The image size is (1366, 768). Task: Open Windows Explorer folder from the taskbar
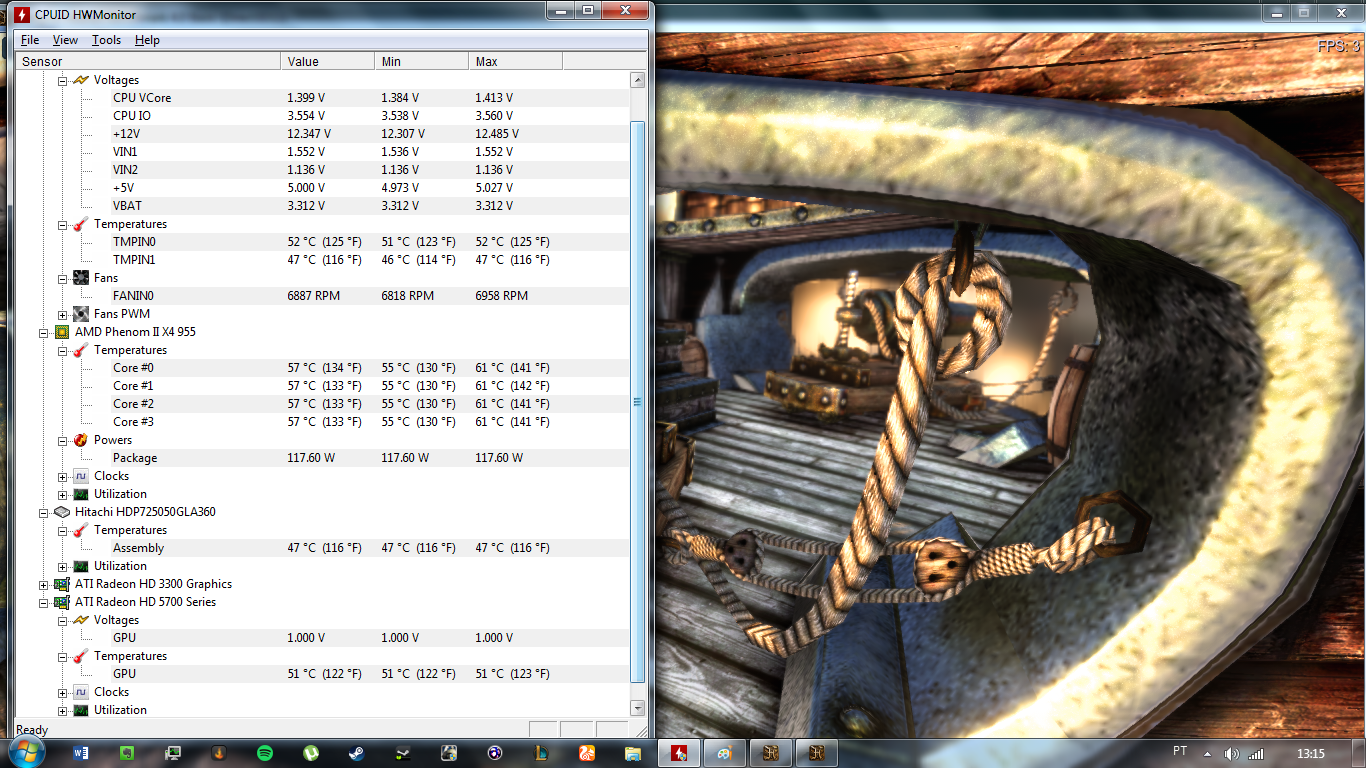pos(633,753)
